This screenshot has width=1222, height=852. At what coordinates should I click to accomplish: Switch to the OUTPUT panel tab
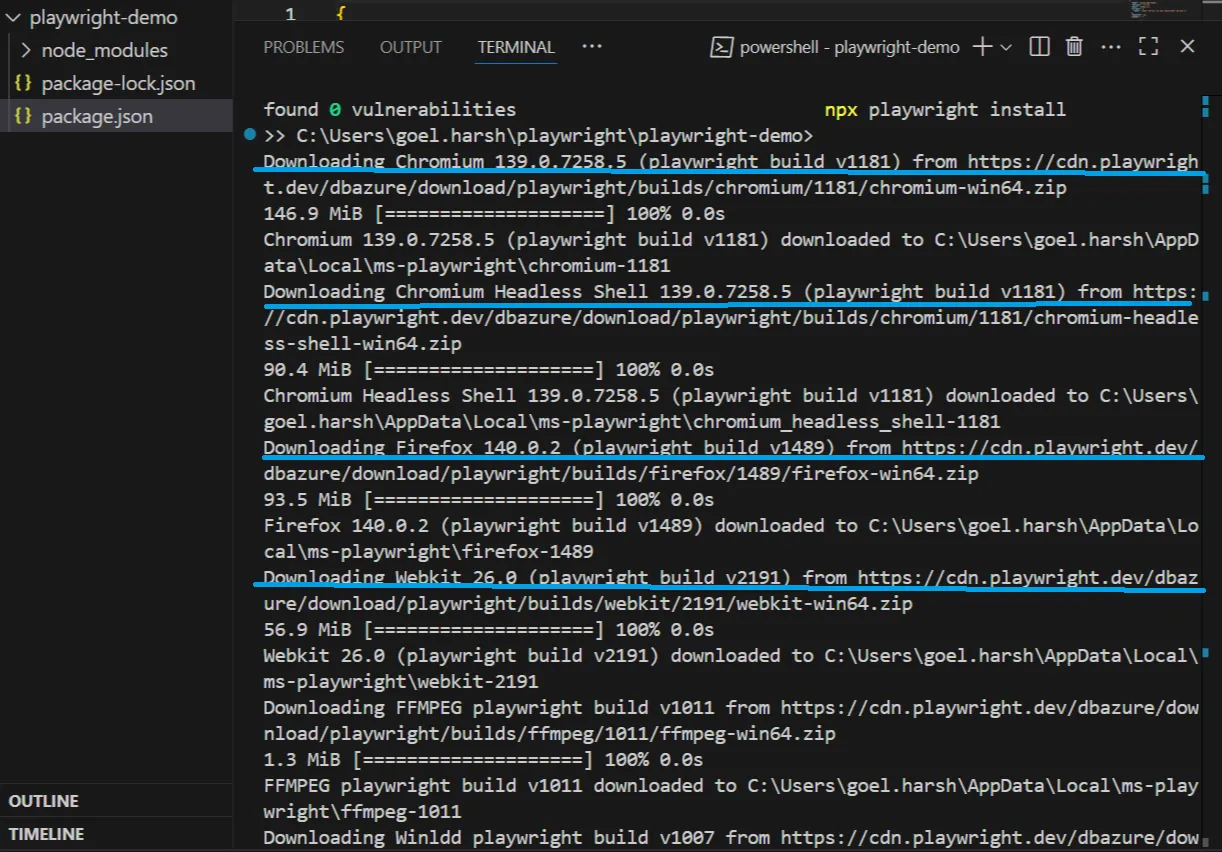tap(410, 47)
